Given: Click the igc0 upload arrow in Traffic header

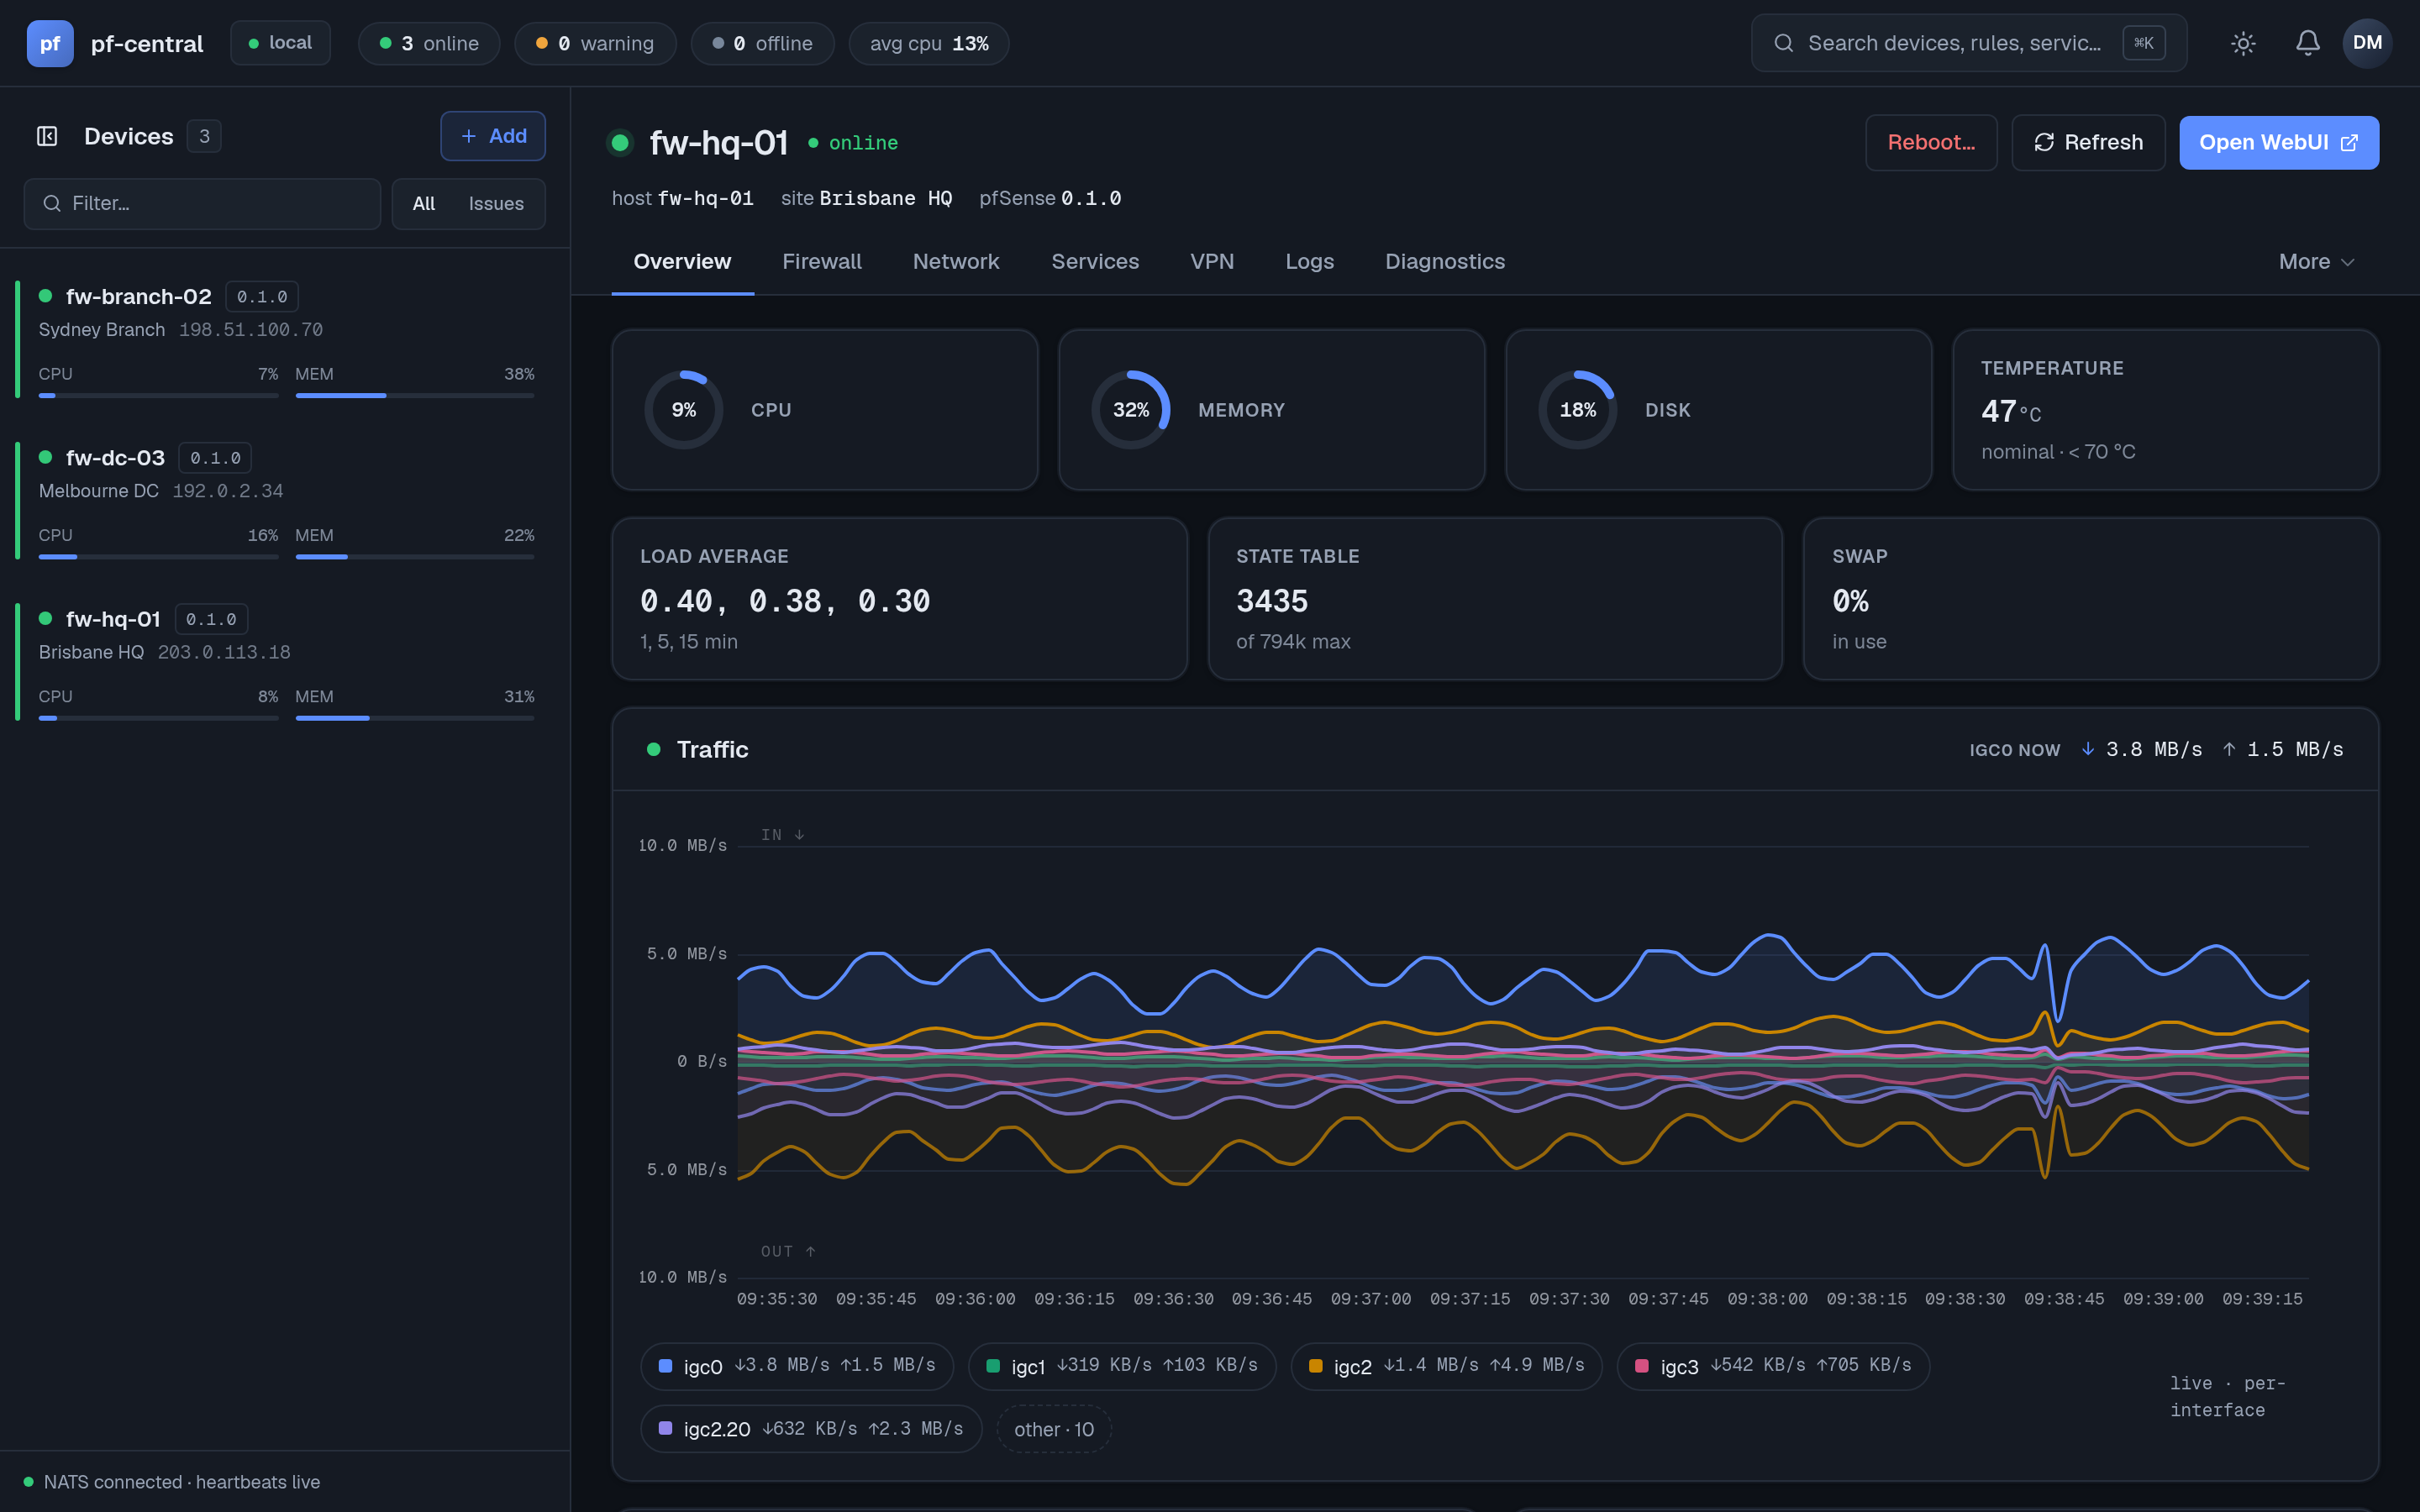Looking at the screenshot, I should pos(2229,749).
